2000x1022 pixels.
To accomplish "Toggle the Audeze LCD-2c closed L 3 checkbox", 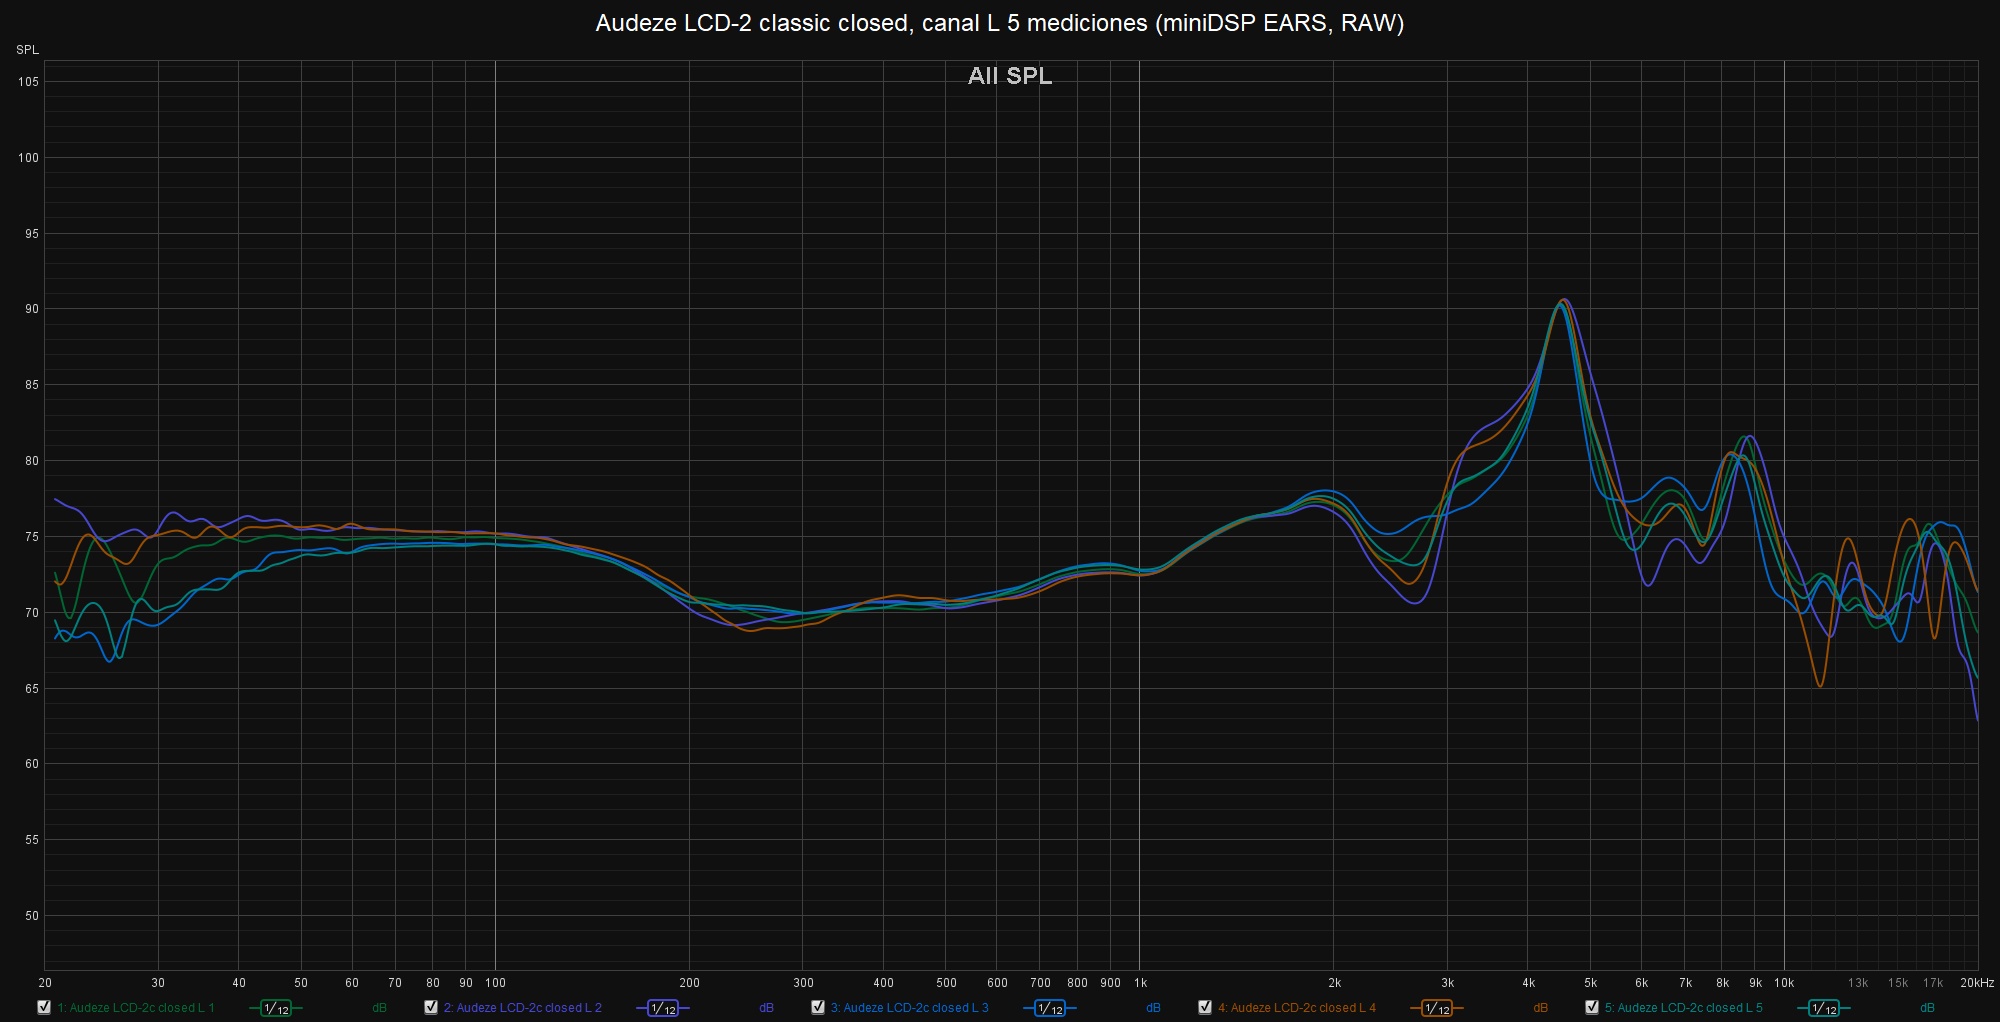I will tap(818, 1007).
